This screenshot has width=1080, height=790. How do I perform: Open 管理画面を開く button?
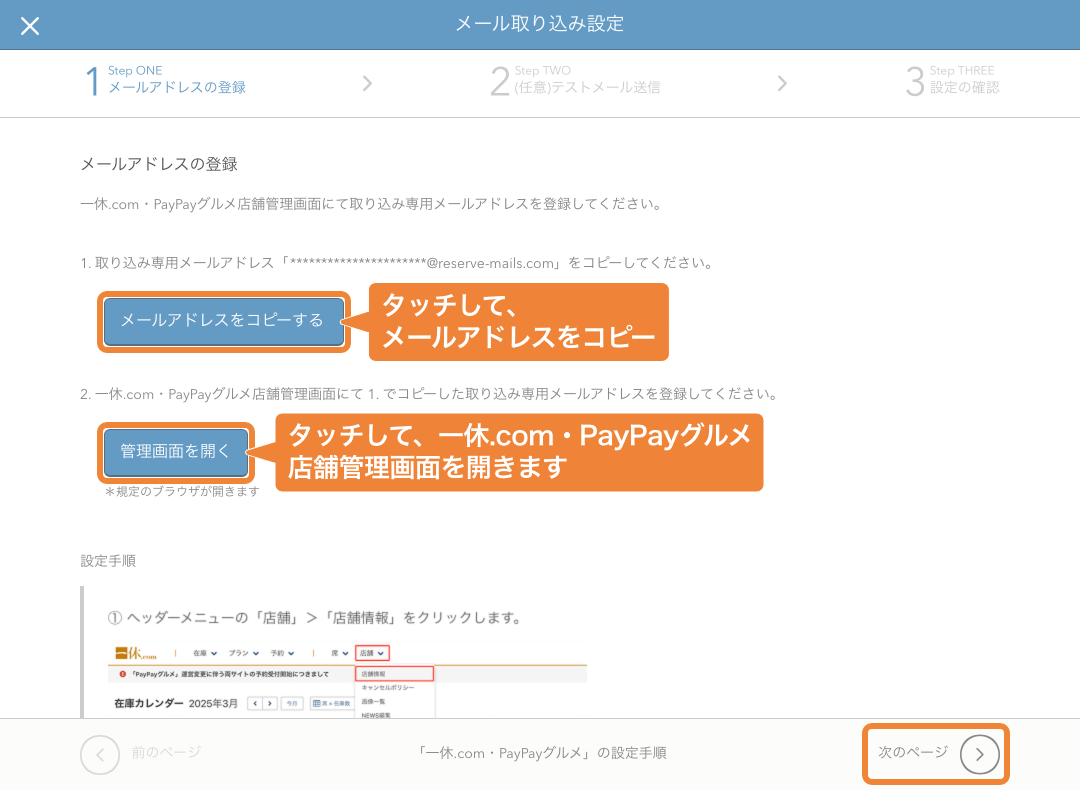pos(176,452)
